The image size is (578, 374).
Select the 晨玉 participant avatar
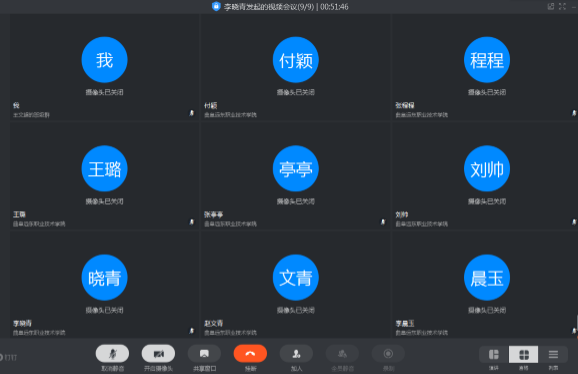click(487, 277)
